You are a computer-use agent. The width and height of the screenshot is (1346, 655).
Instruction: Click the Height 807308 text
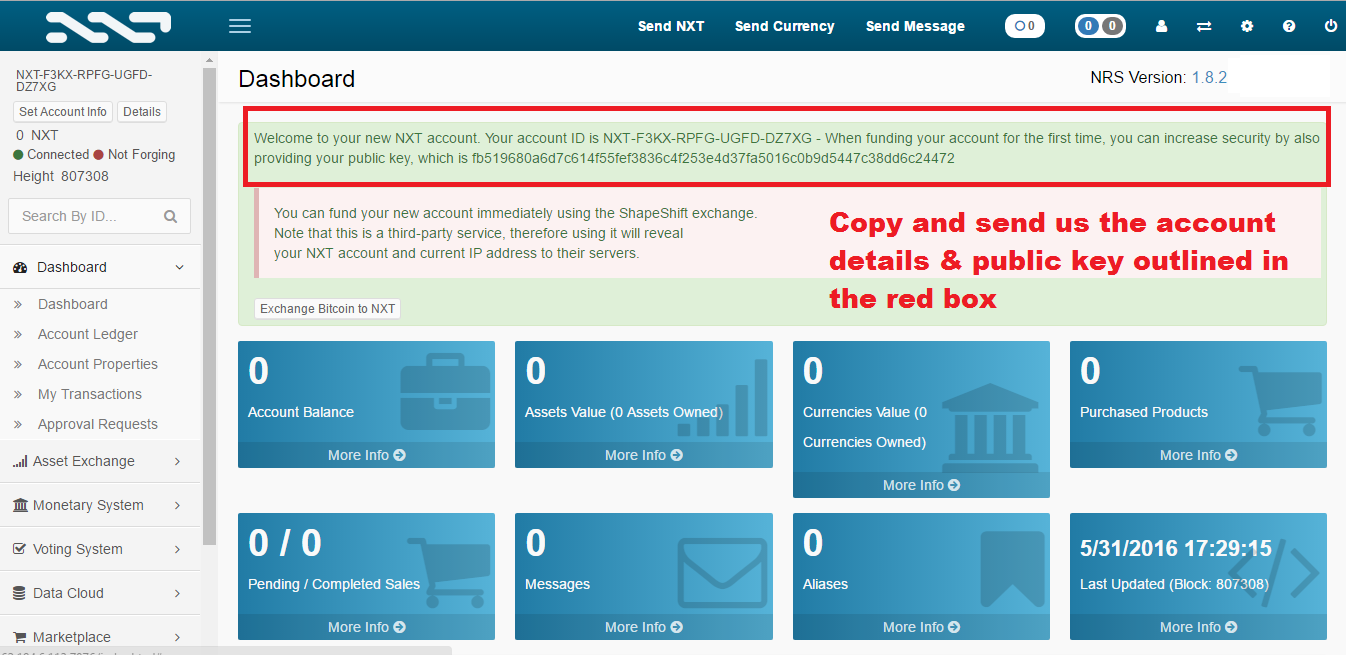pyautogui.click(x=61, y=176)
